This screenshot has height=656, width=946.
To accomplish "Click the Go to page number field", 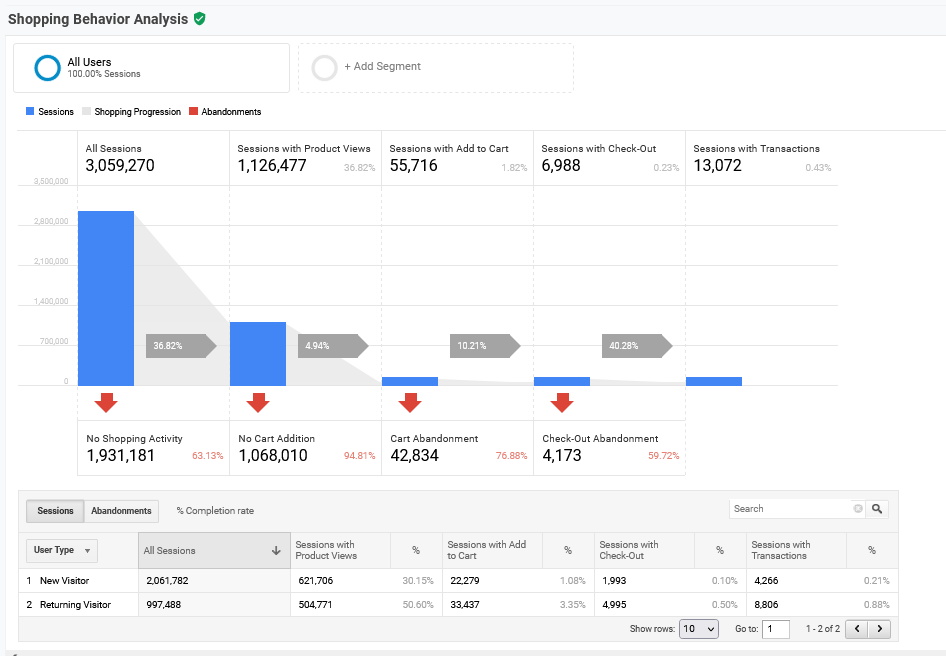I will tap(775, 629).
